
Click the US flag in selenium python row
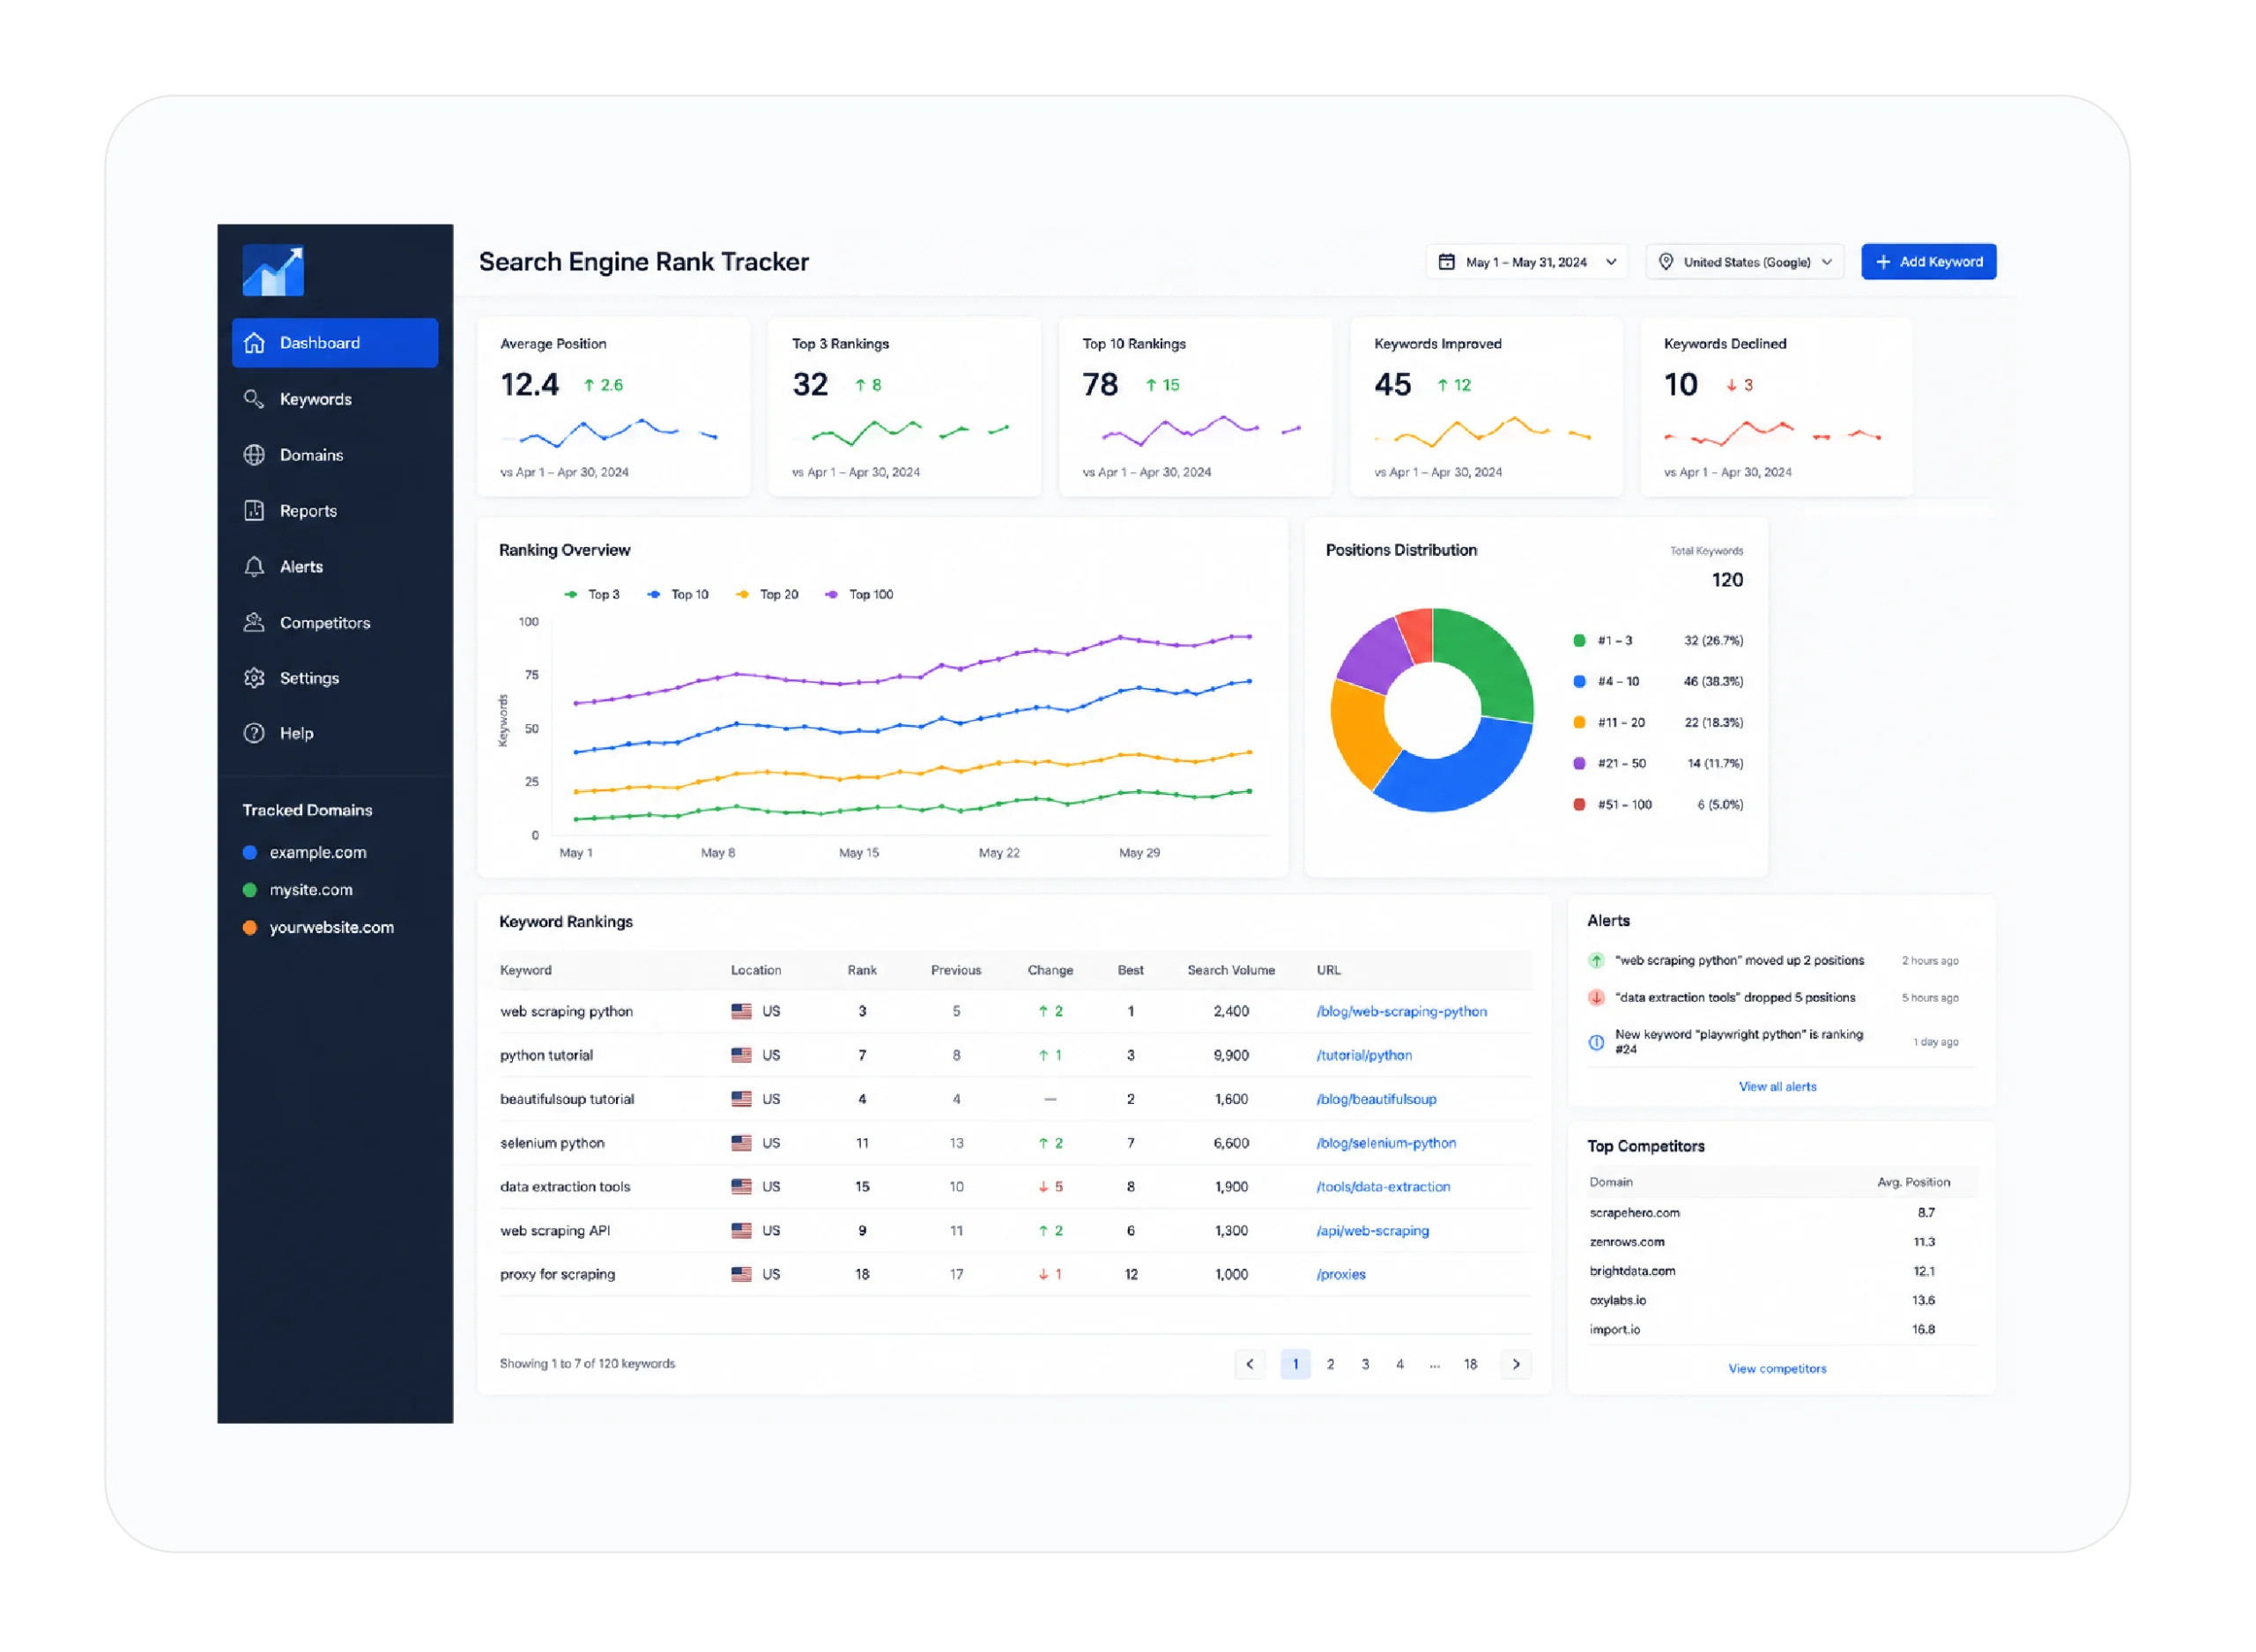(742, 1144)
